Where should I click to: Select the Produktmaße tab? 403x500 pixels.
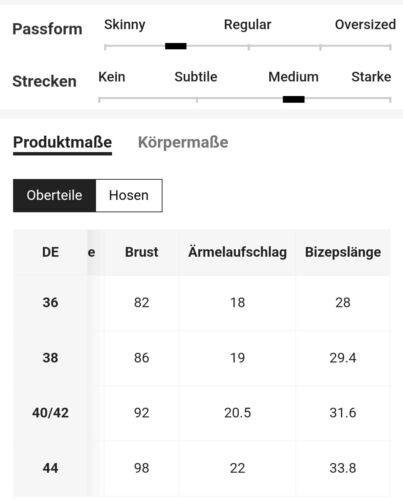point(62,143)
